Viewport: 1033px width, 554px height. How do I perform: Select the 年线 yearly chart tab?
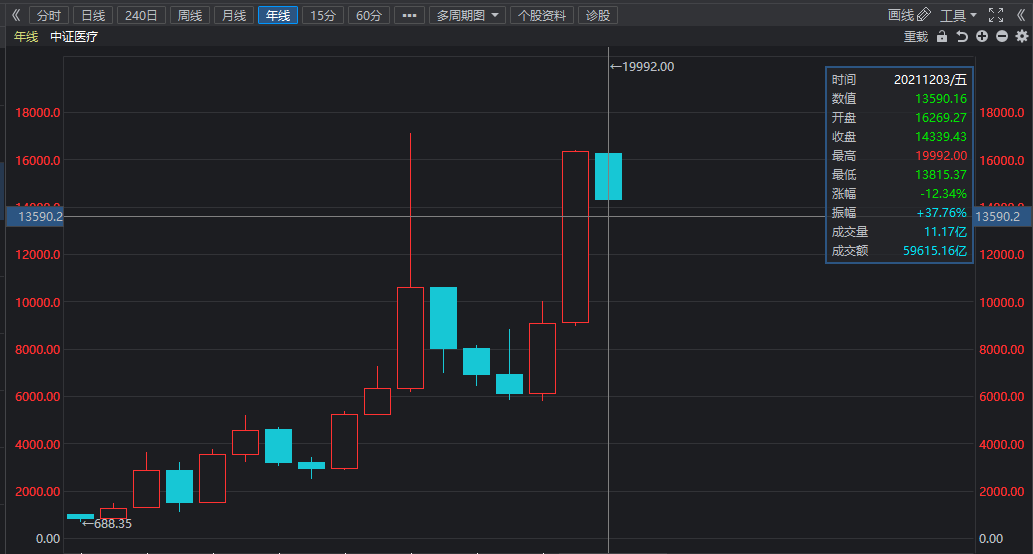click(278, 15)
